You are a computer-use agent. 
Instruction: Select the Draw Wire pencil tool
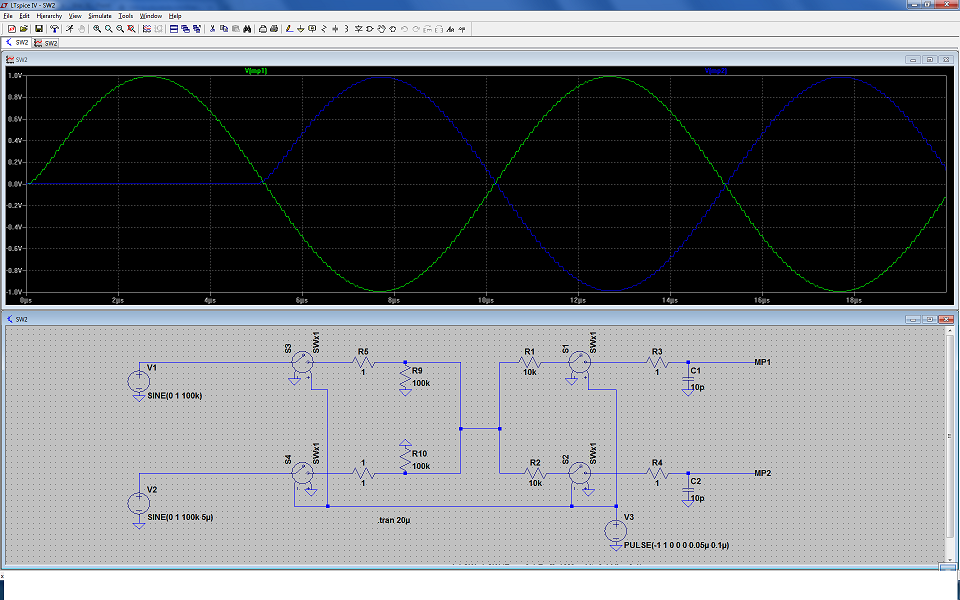[287, 29]
